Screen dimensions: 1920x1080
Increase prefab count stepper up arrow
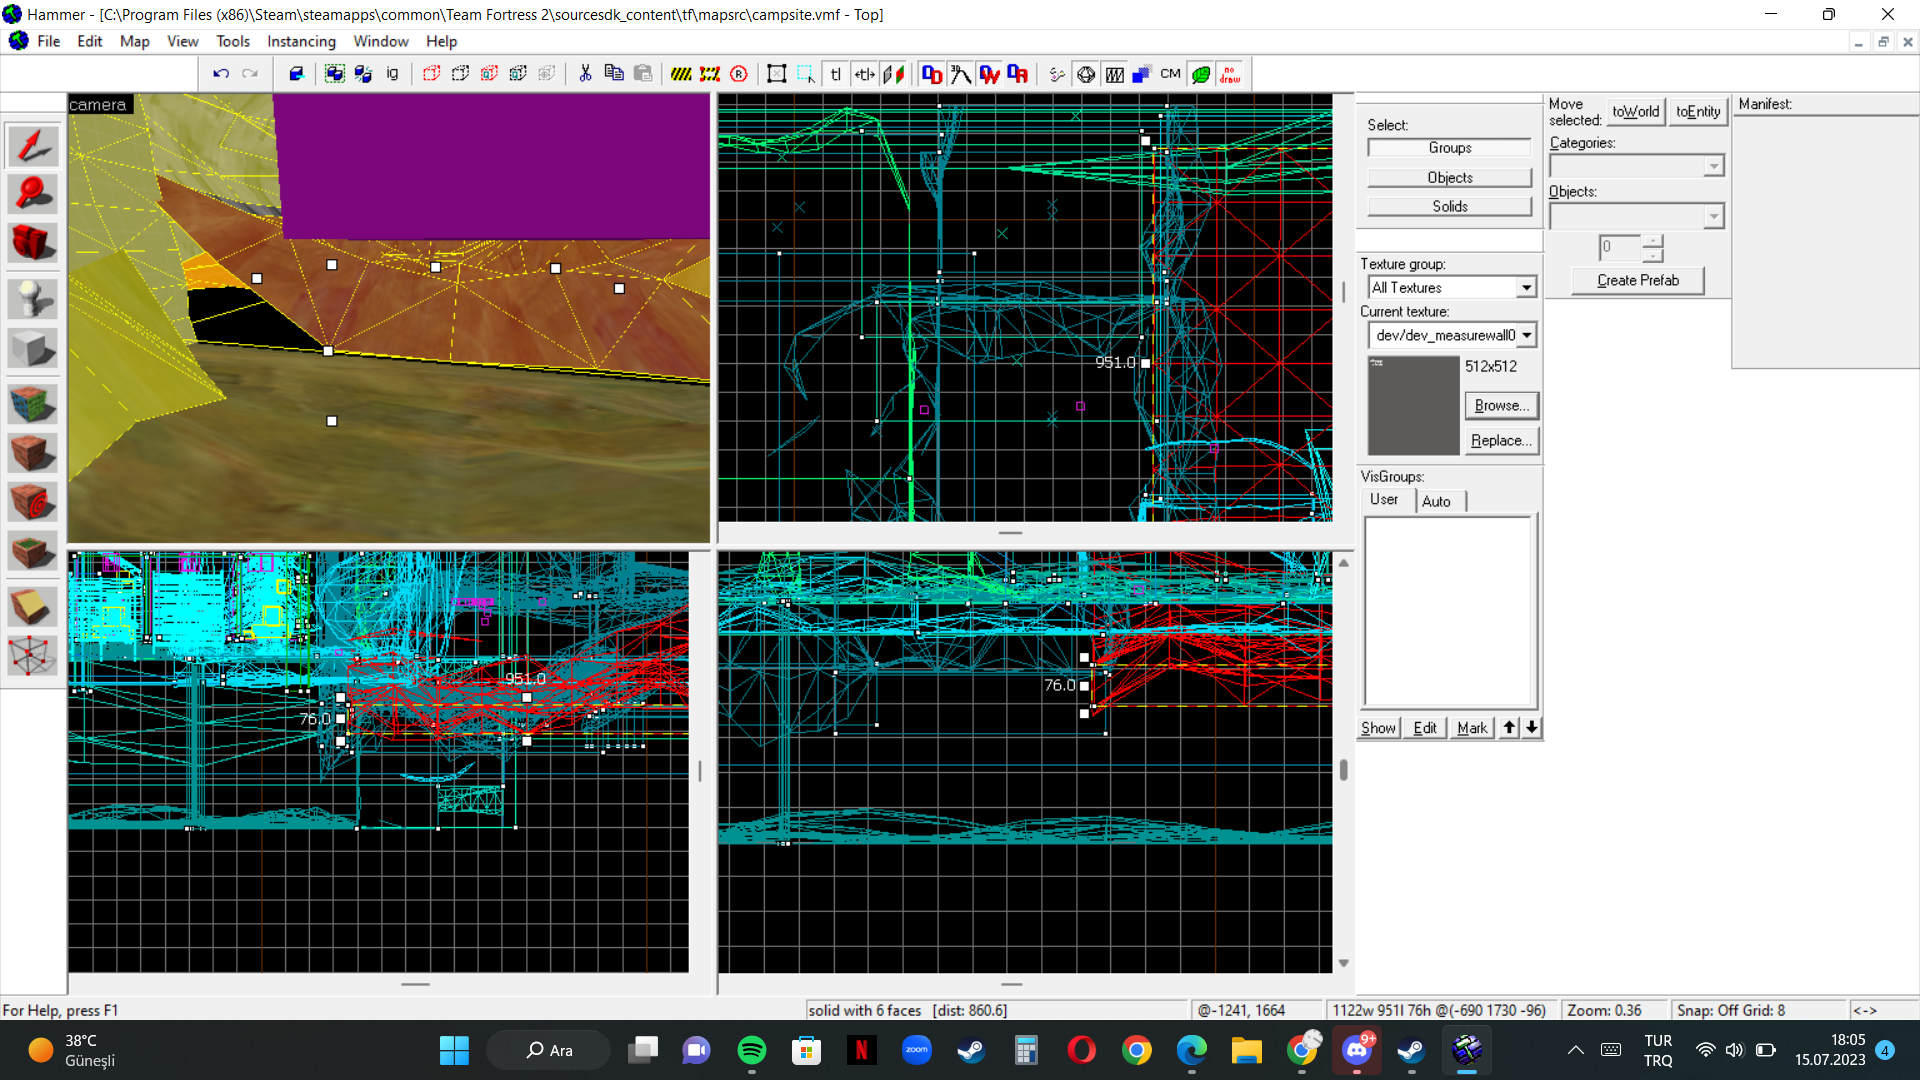1653,241
